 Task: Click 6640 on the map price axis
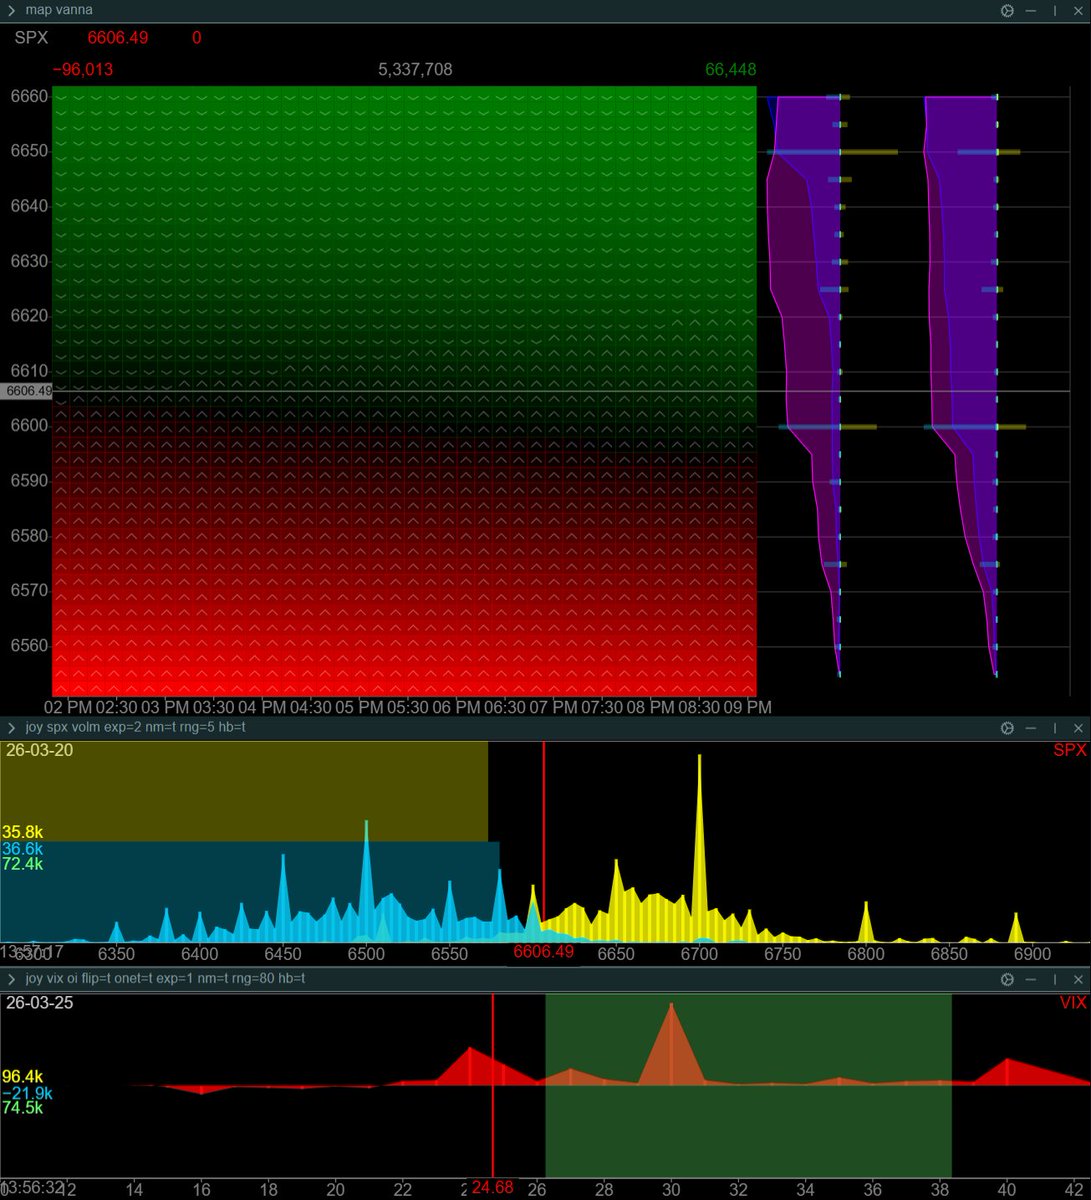[29, 206]
